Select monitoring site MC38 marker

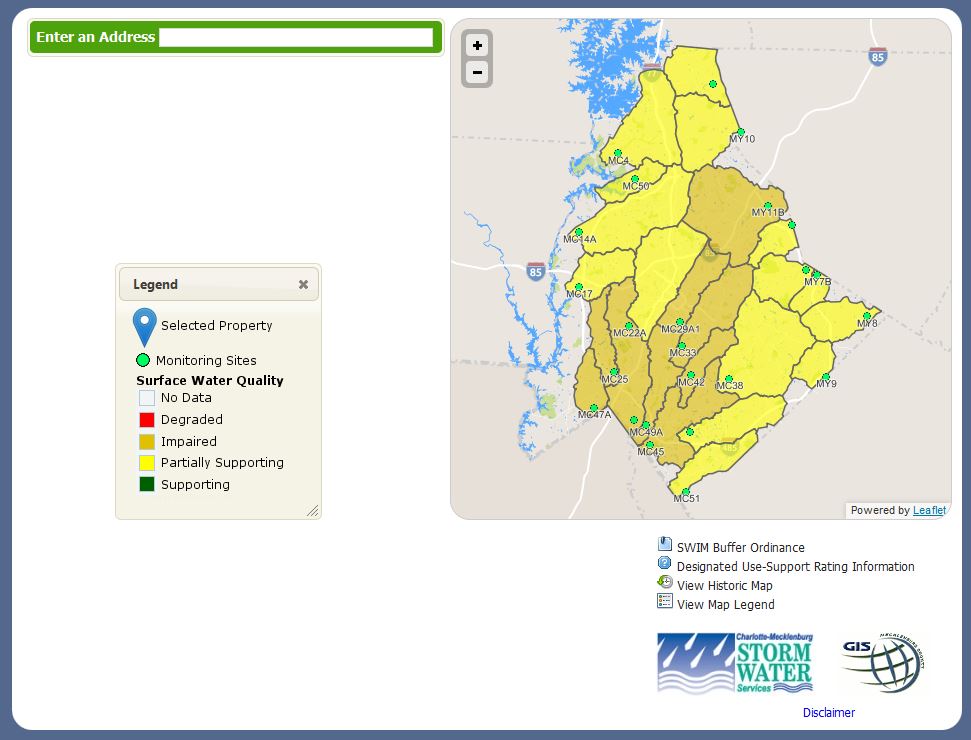(729, 378)
